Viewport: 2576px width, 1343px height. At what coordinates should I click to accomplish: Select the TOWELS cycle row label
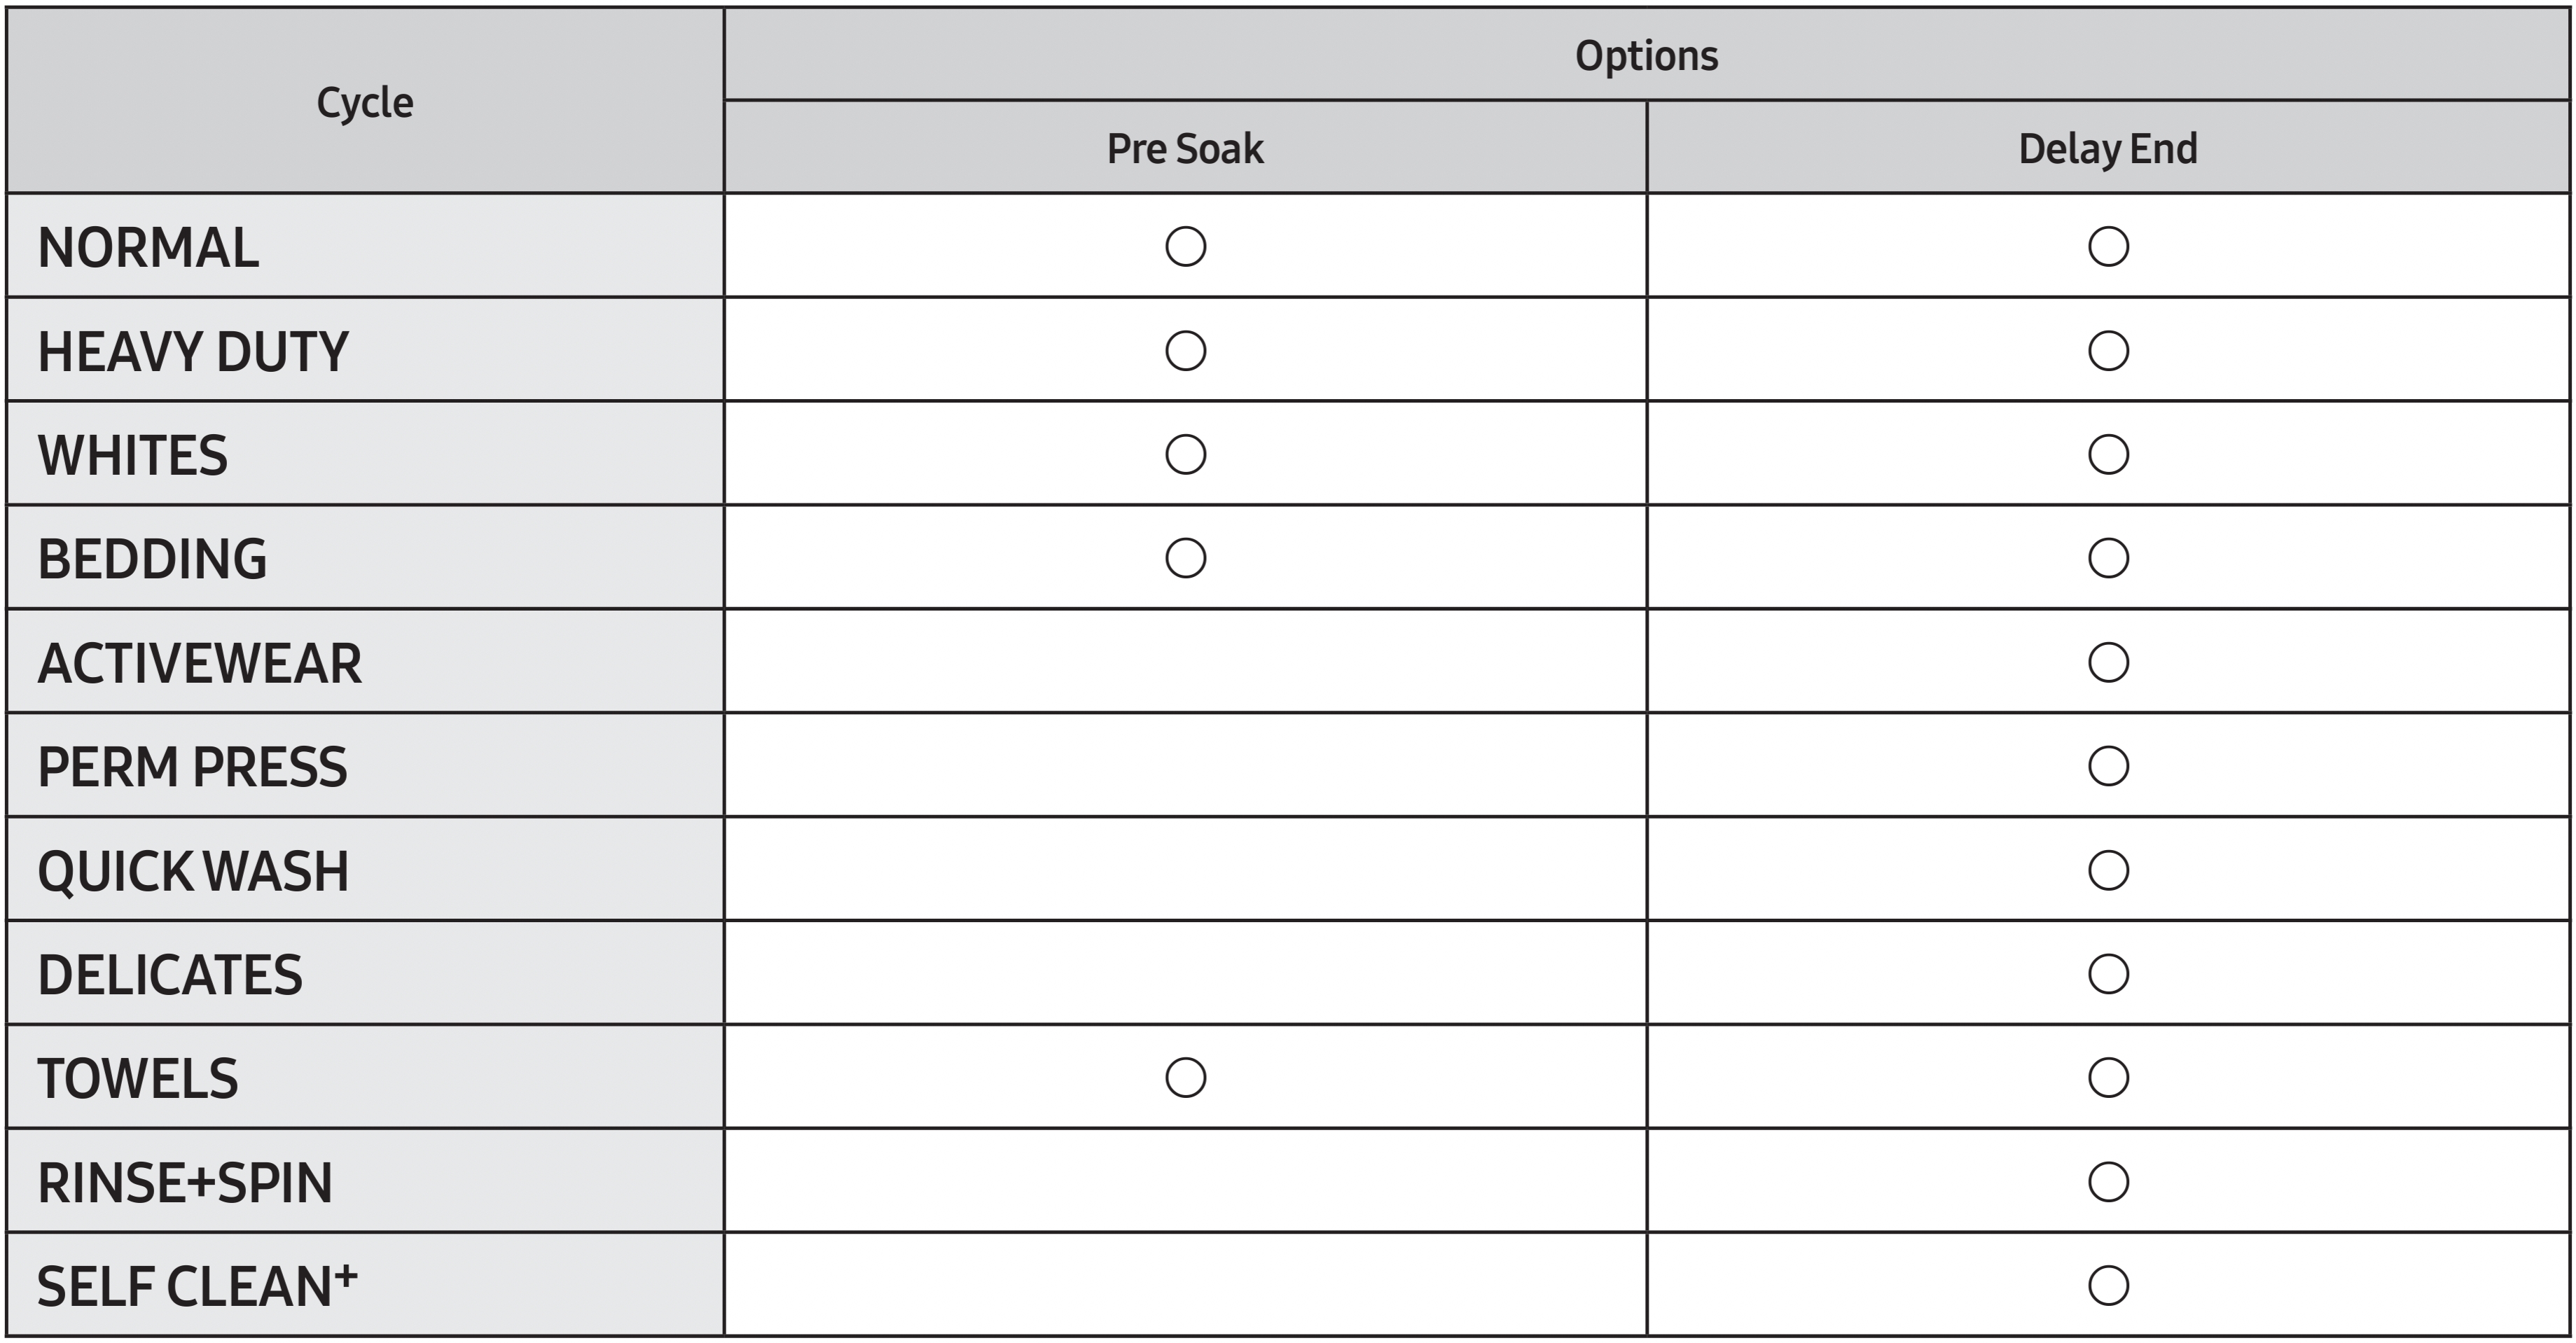click(x=138, y=1079)
